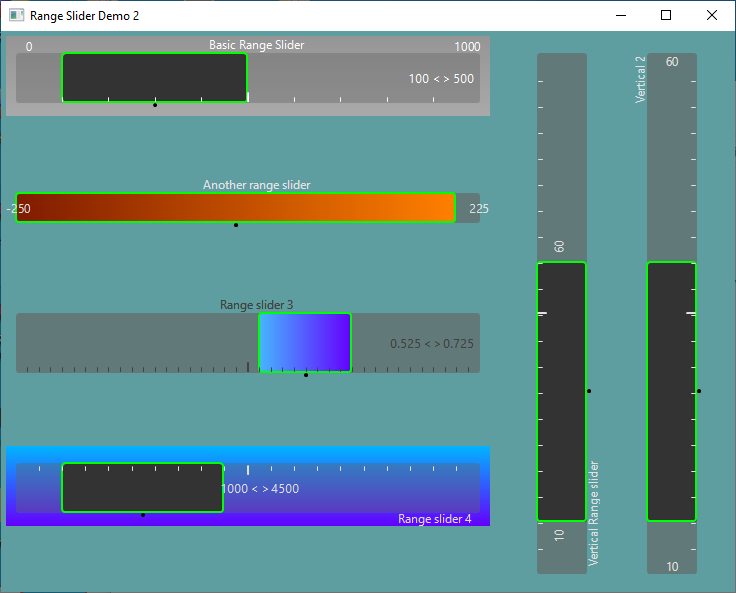The width and height of the screenshot is (736, 593).
Task: Close the Range Slider Demo 2 window
Action: click(711, 16)
